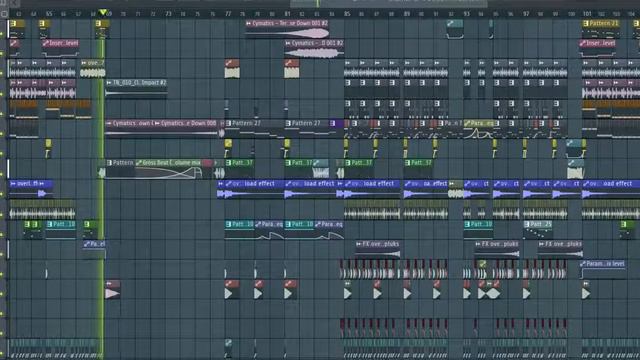Click bar 85 on the timeline ruler
The height and width of the screenshot is (360, 640).
point(347,14)
